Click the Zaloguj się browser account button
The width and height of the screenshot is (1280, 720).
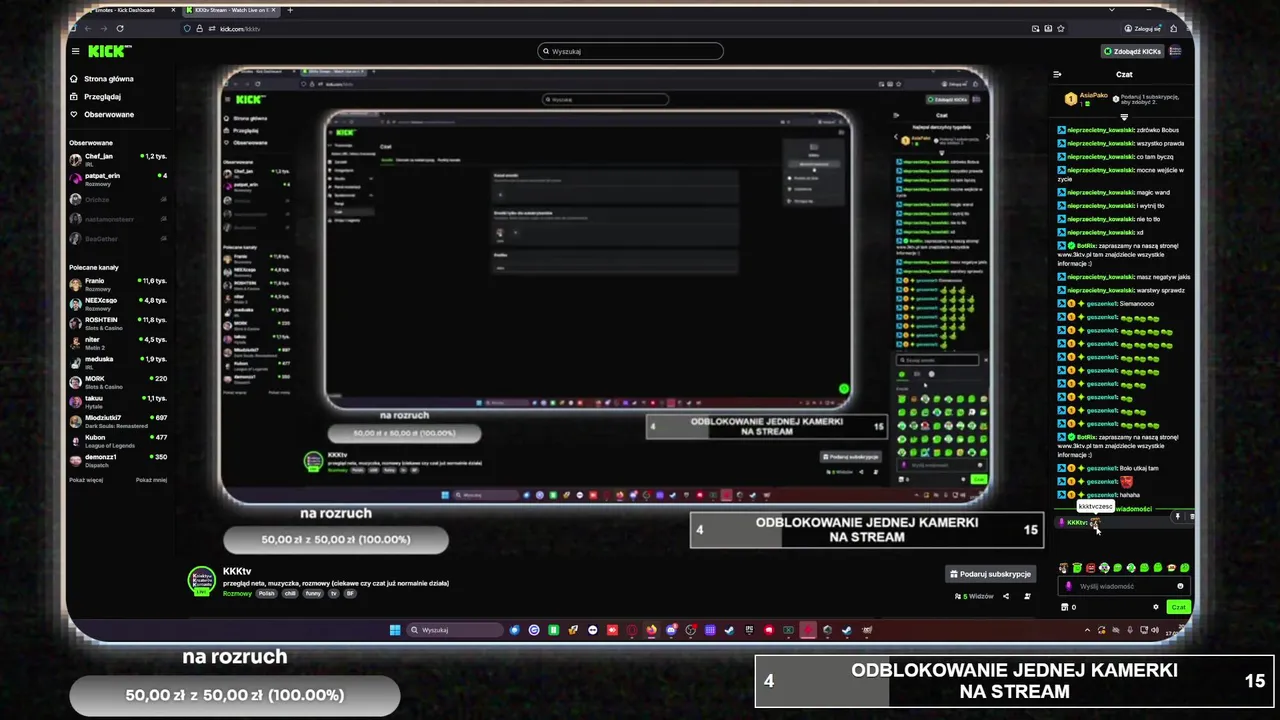1142,29
